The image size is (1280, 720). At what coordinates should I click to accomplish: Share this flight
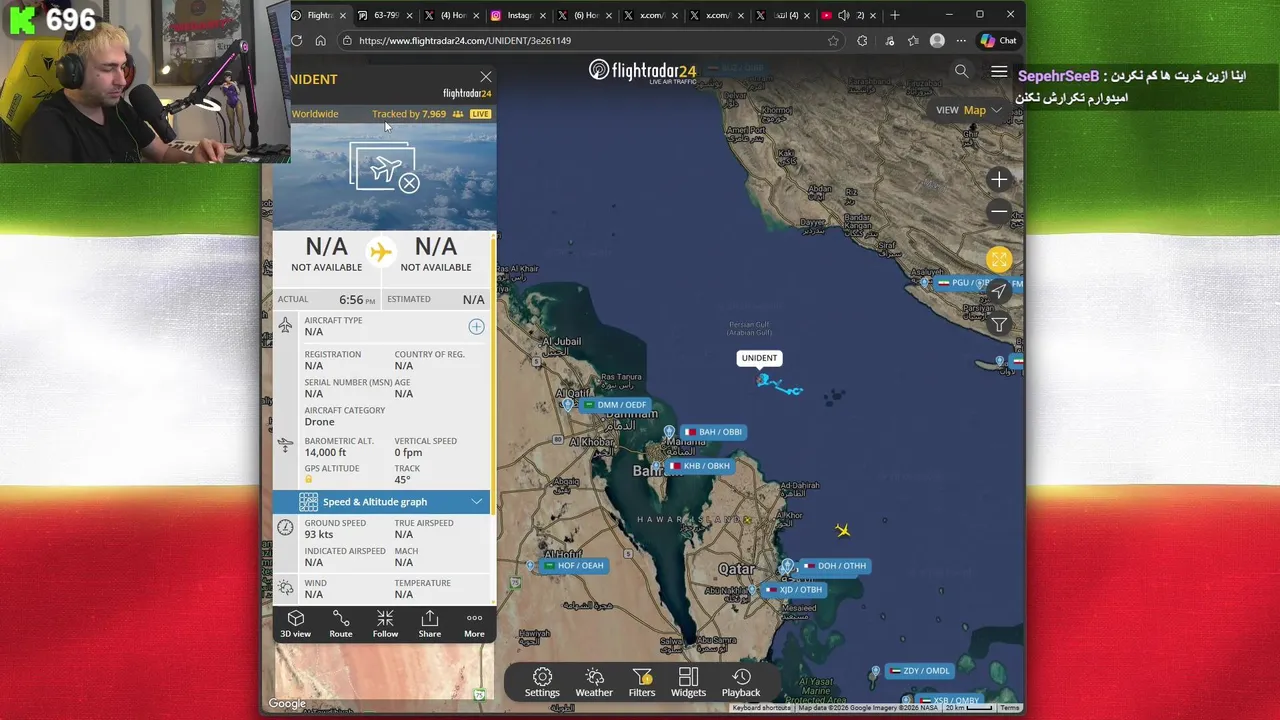430,624
